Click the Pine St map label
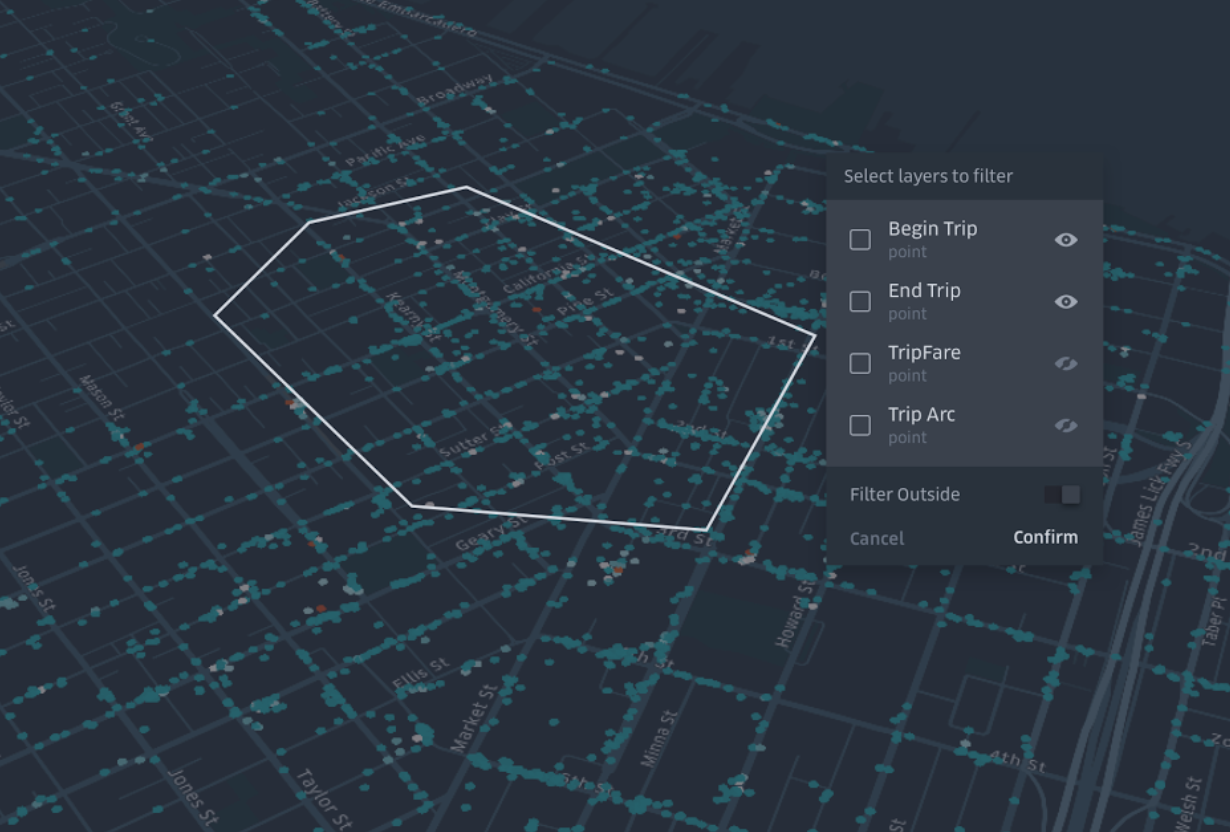The image size is (1230, 832). [585, 301]
